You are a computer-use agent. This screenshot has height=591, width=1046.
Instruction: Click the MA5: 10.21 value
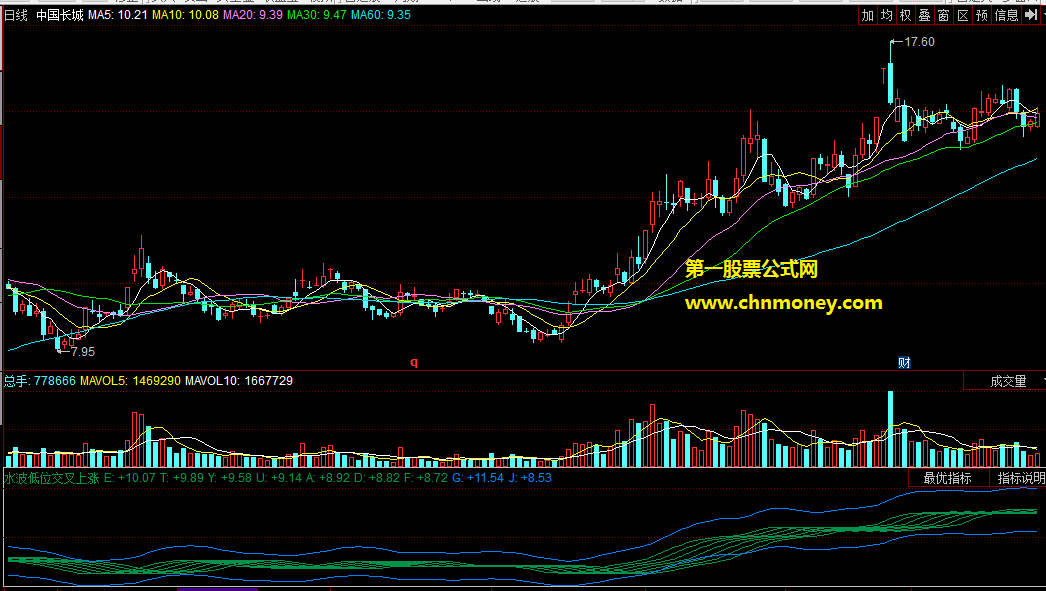pos(118,15)
